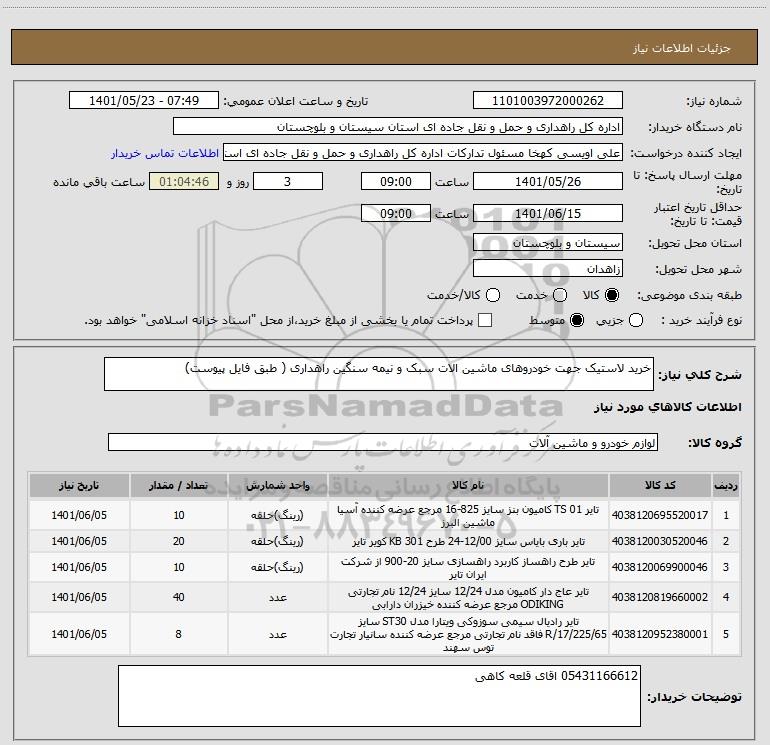The height and width of the screenshot is (745, 770).
Task: Click need date 1401/06/05 in row 3
Action: [x=79, y=567]
